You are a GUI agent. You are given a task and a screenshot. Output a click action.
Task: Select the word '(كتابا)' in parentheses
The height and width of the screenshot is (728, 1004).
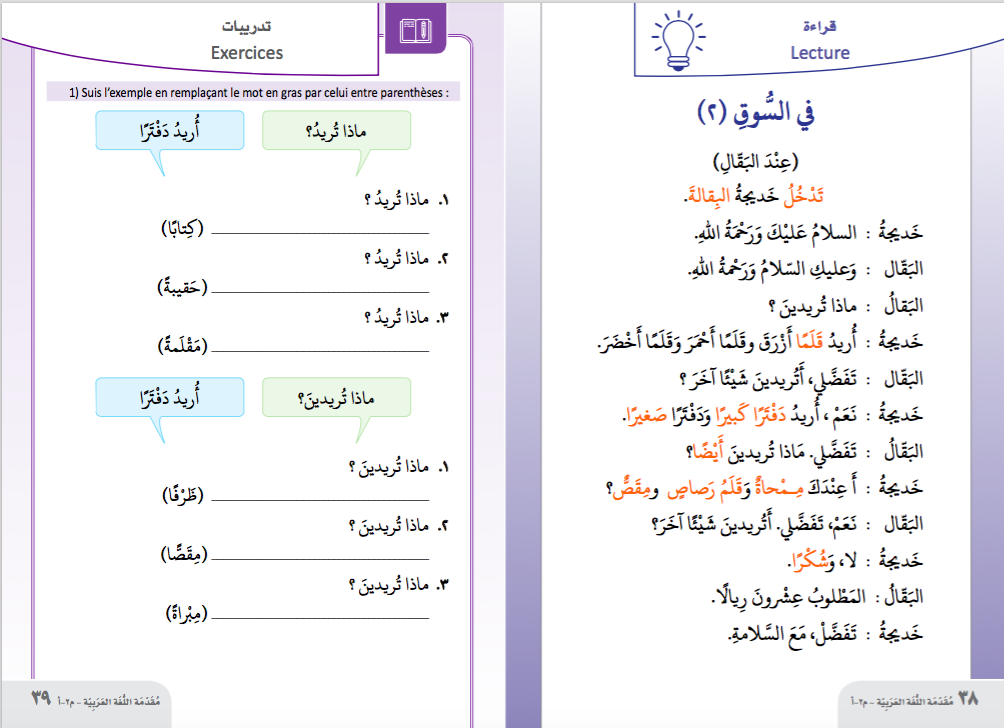[182, 228]
